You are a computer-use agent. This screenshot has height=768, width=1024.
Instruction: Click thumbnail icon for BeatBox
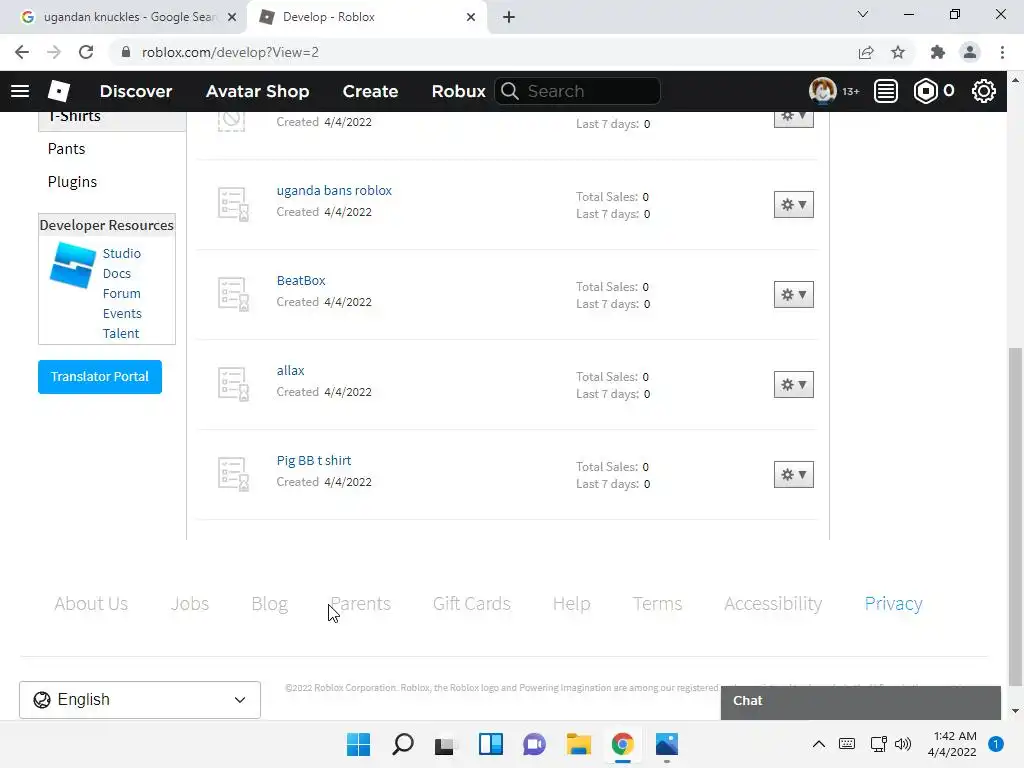(233, 295)
